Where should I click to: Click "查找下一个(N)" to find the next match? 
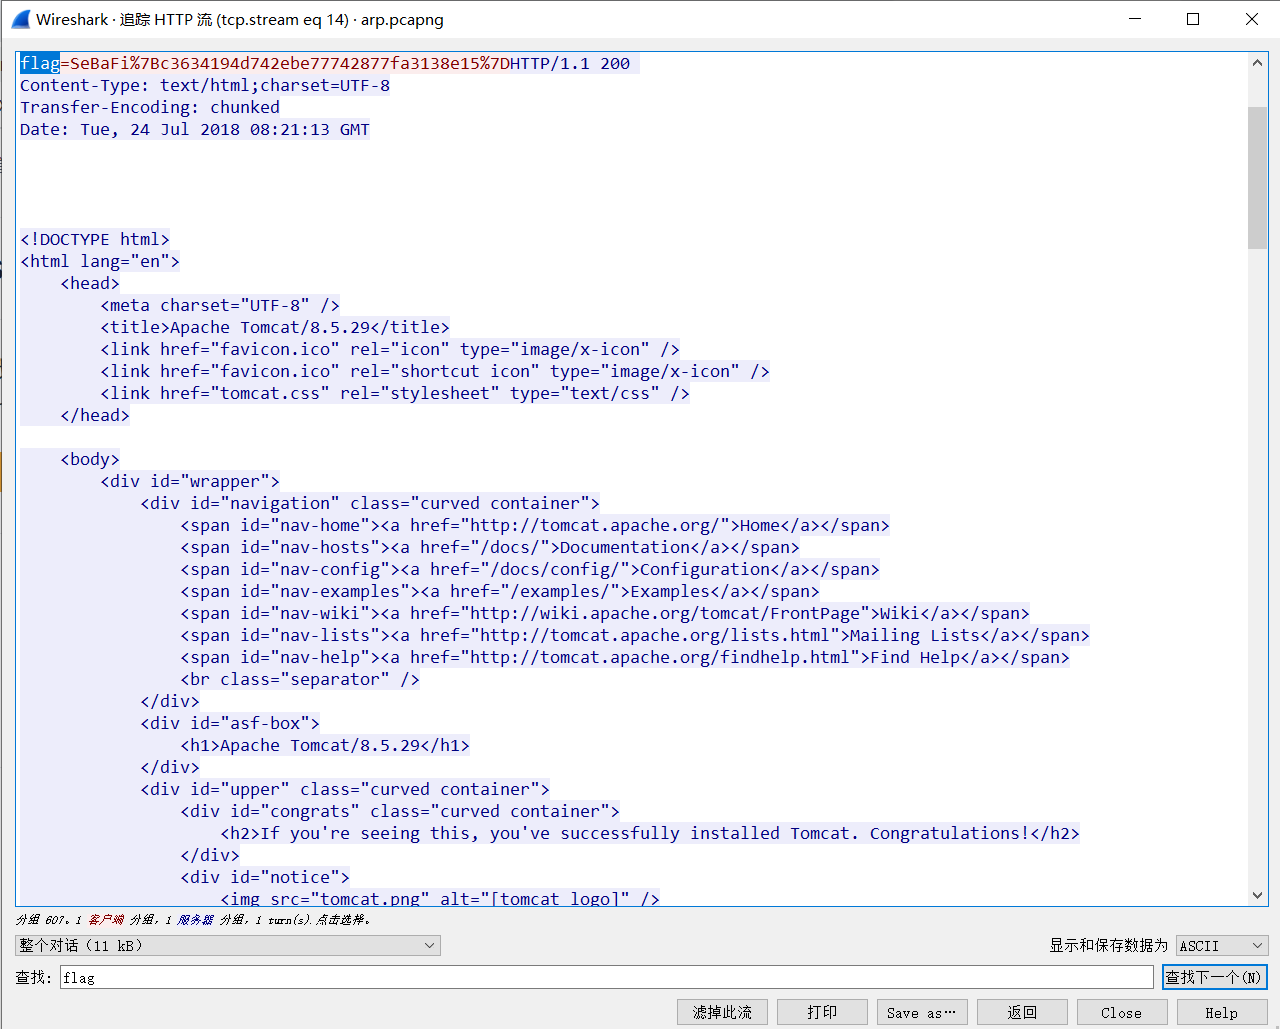pos(1214,976)
